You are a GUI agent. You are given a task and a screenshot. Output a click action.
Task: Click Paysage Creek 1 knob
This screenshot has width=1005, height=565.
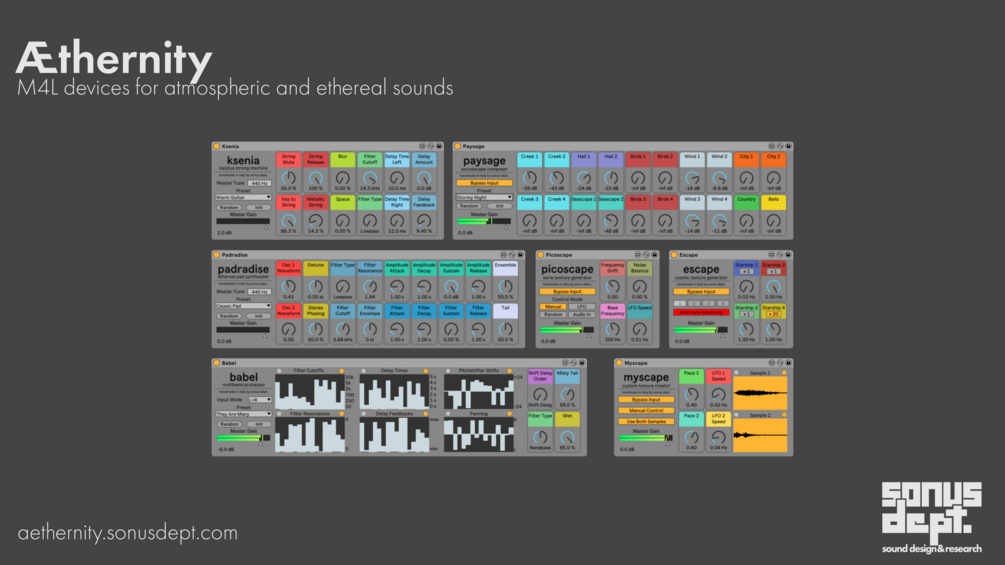(x=529, y=178)
